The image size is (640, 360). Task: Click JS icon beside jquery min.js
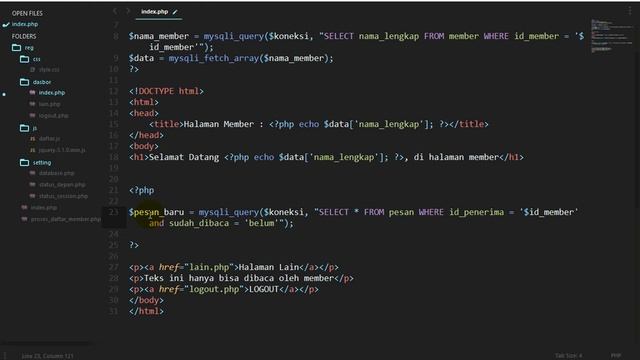(32, 150)
